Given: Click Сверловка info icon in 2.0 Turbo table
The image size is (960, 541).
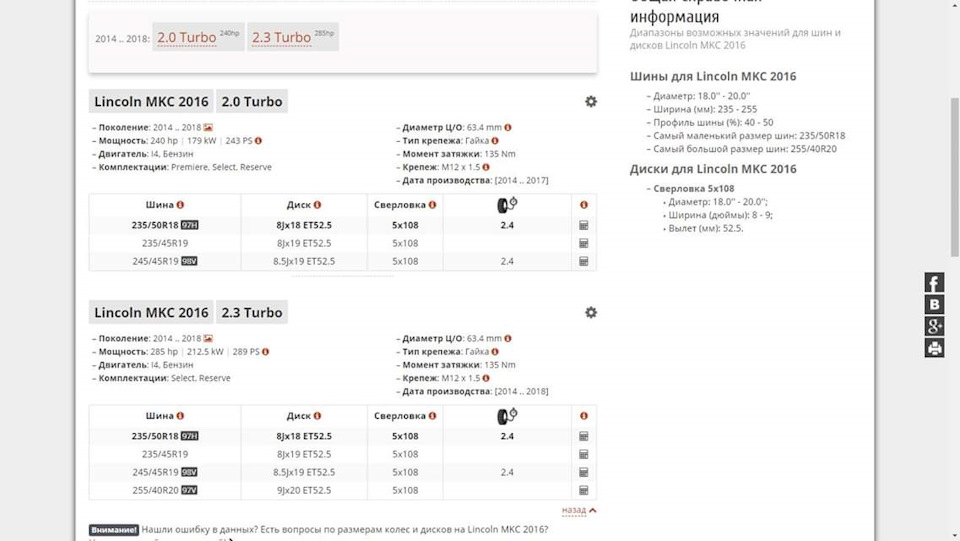Looking at the screenshot, I should [432, 205].
